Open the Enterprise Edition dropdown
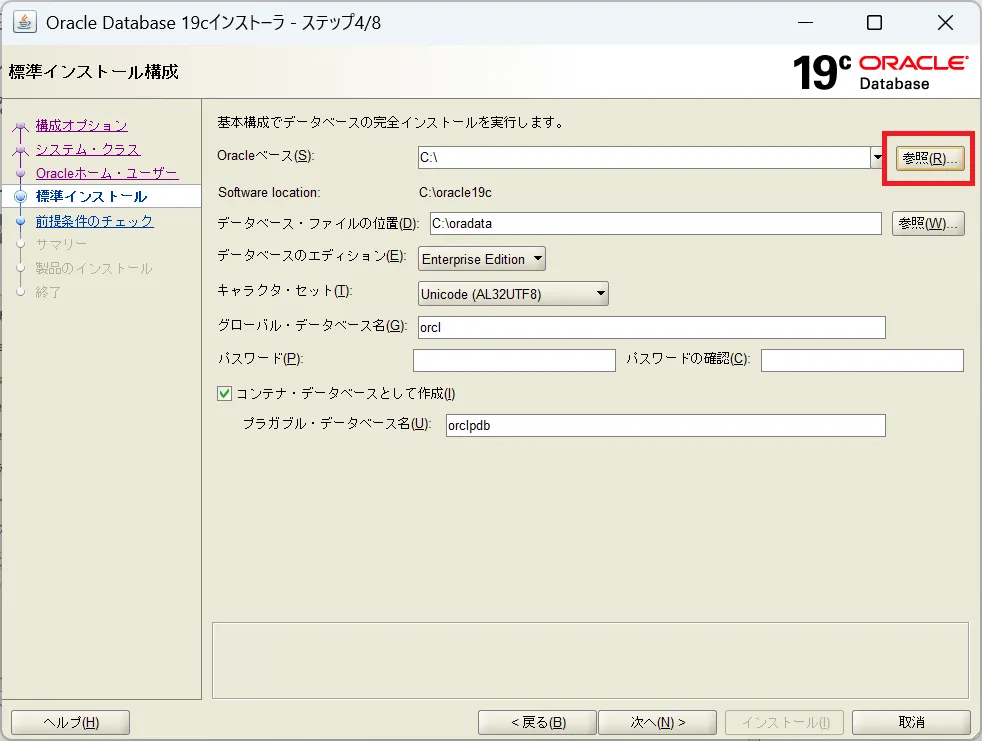This screenshot has width=982, height=741. click(482, 259)
